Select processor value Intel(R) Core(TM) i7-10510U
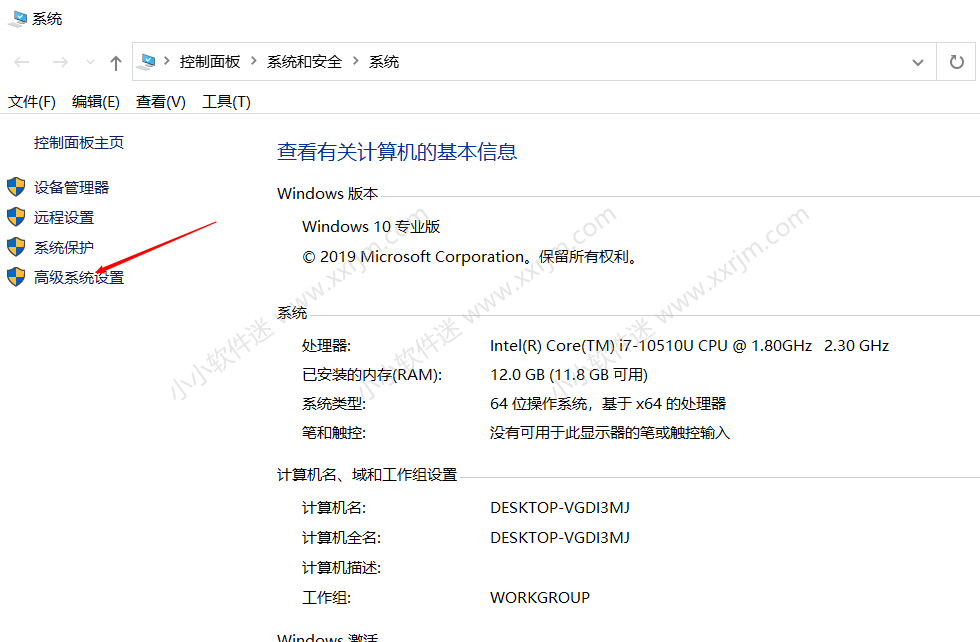This screenshot has height=642, width=980. pyautogui.click(x=689, y=346)
